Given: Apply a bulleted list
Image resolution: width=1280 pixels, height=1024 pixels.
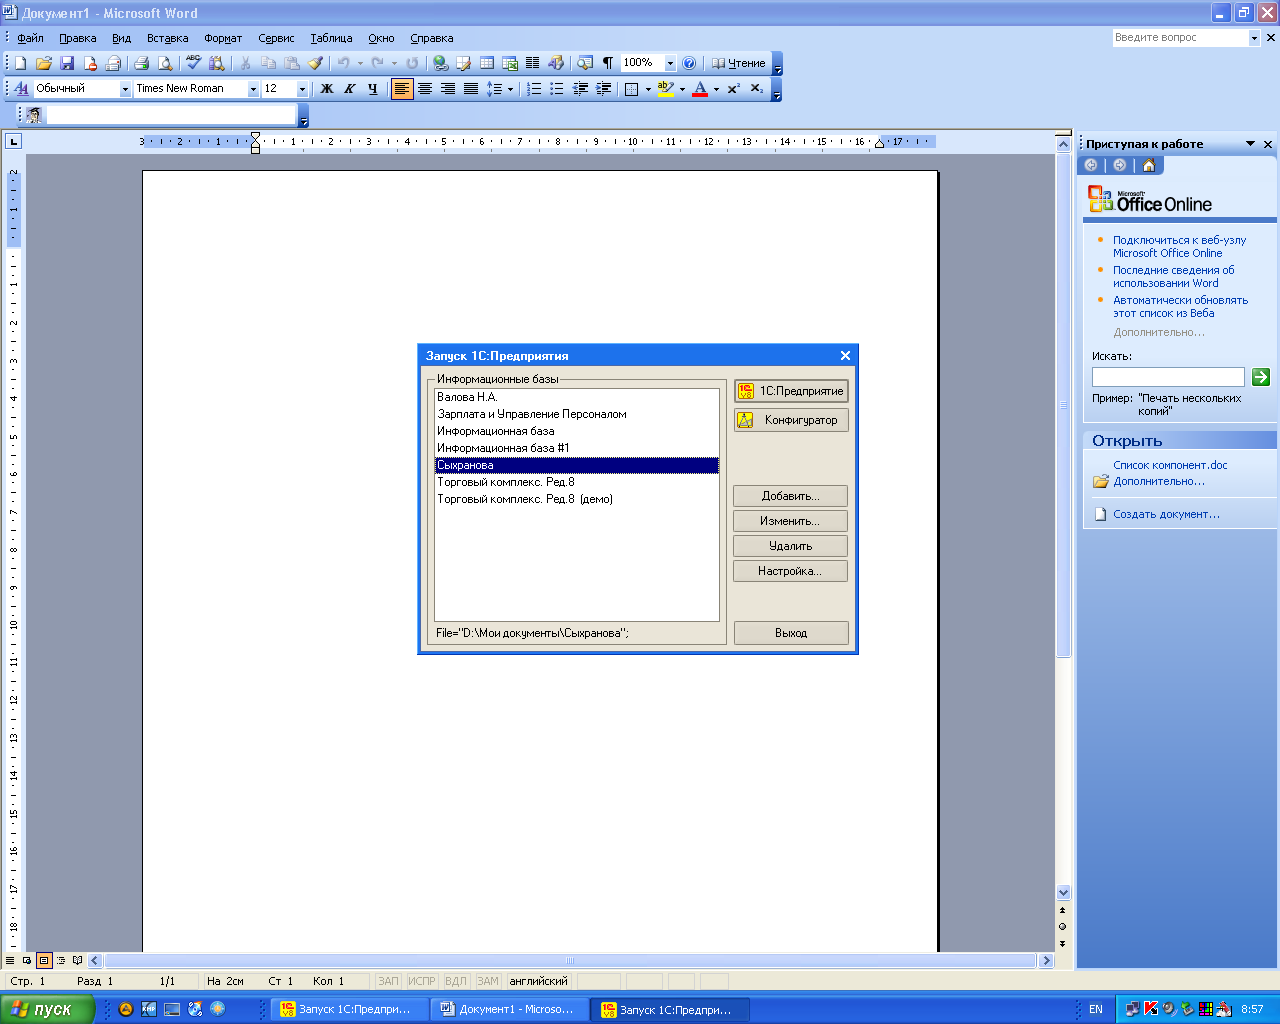Looking at the screenshot, I should (x=557, y=89).
